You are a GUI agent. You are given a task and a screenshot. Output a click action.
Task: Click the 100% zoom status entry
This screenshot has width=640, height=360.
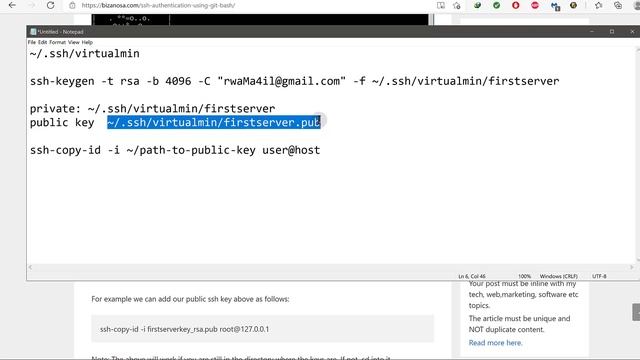coord(524,276)
